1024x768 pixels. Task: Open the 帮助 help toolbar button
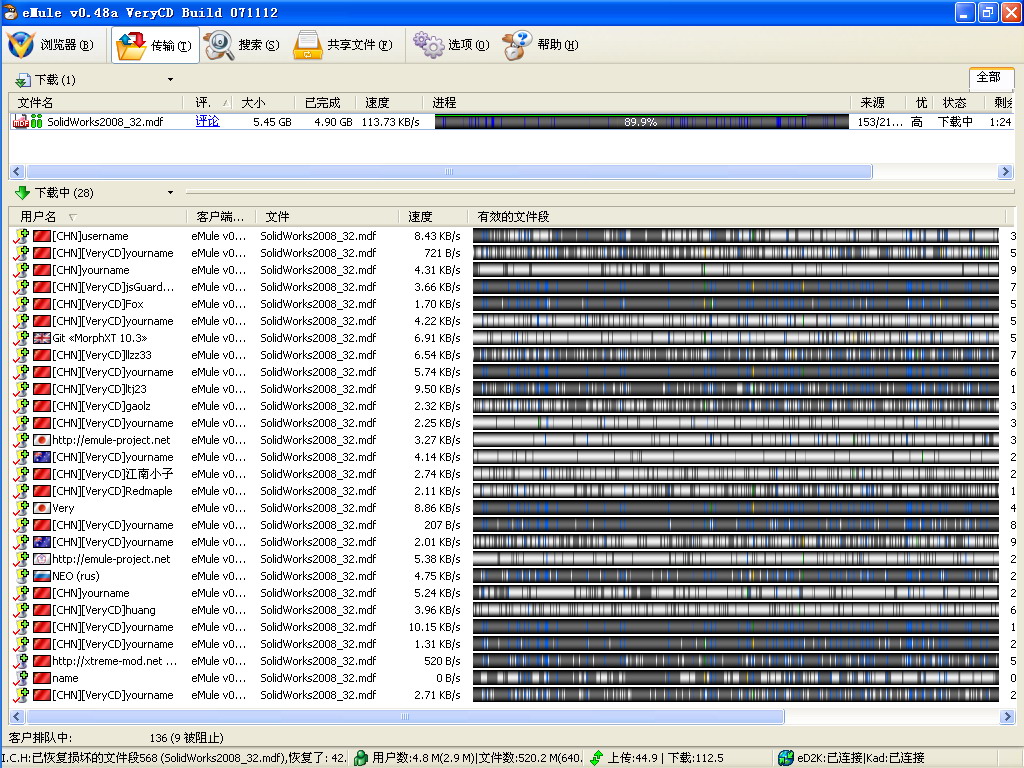[541, 45]
